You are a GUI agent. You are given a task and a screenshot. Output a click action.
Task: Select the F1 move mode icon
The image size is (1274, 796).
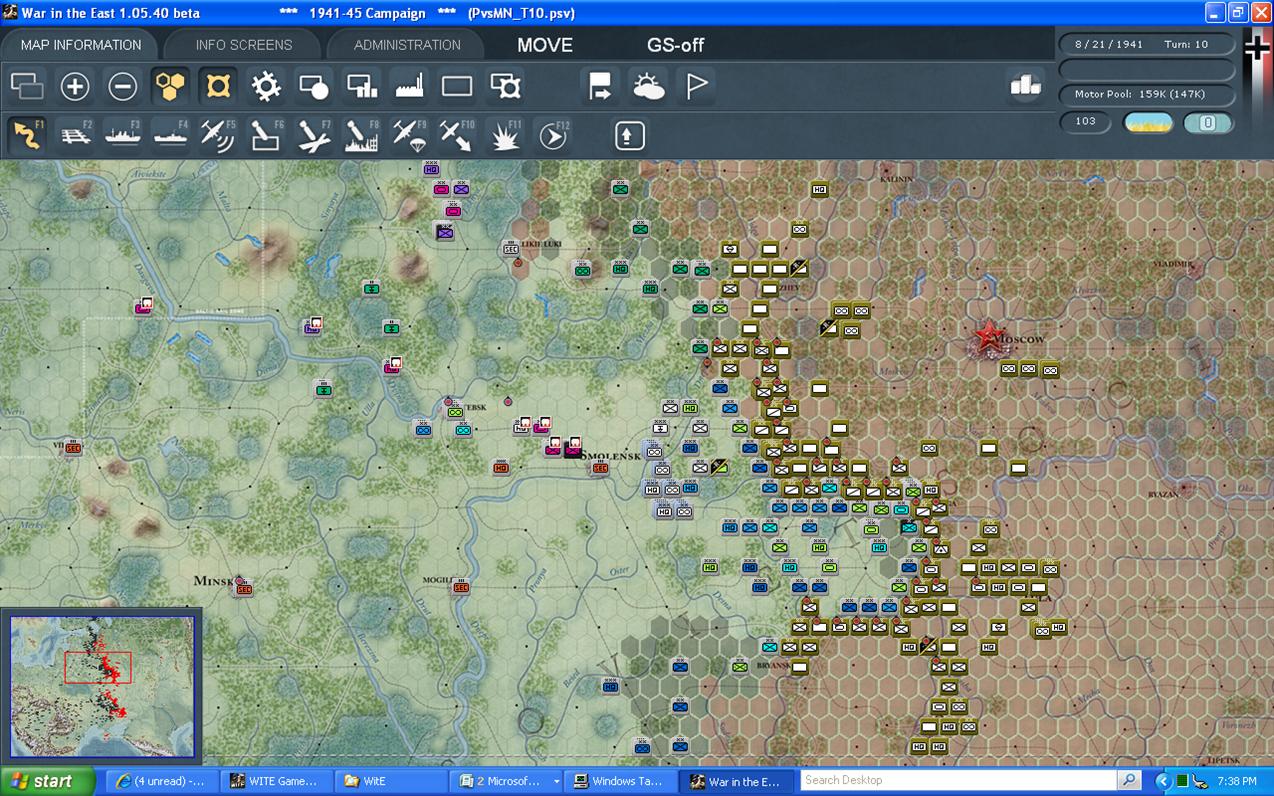27,135
